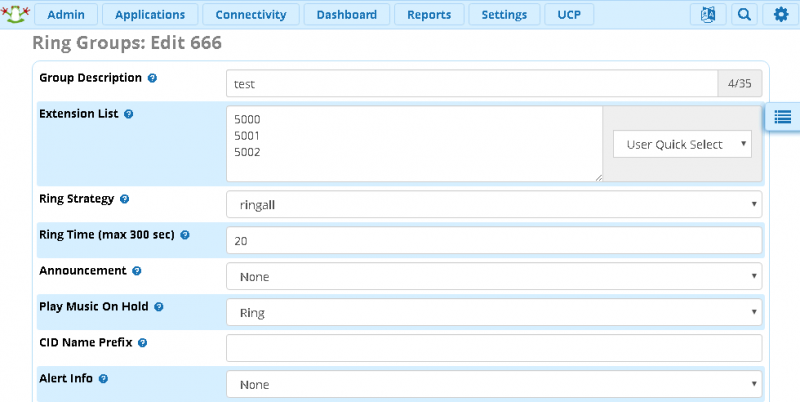The image size is (800, 402).
Task: Show help for Alert Info
Action: click(x=103, y=379)
